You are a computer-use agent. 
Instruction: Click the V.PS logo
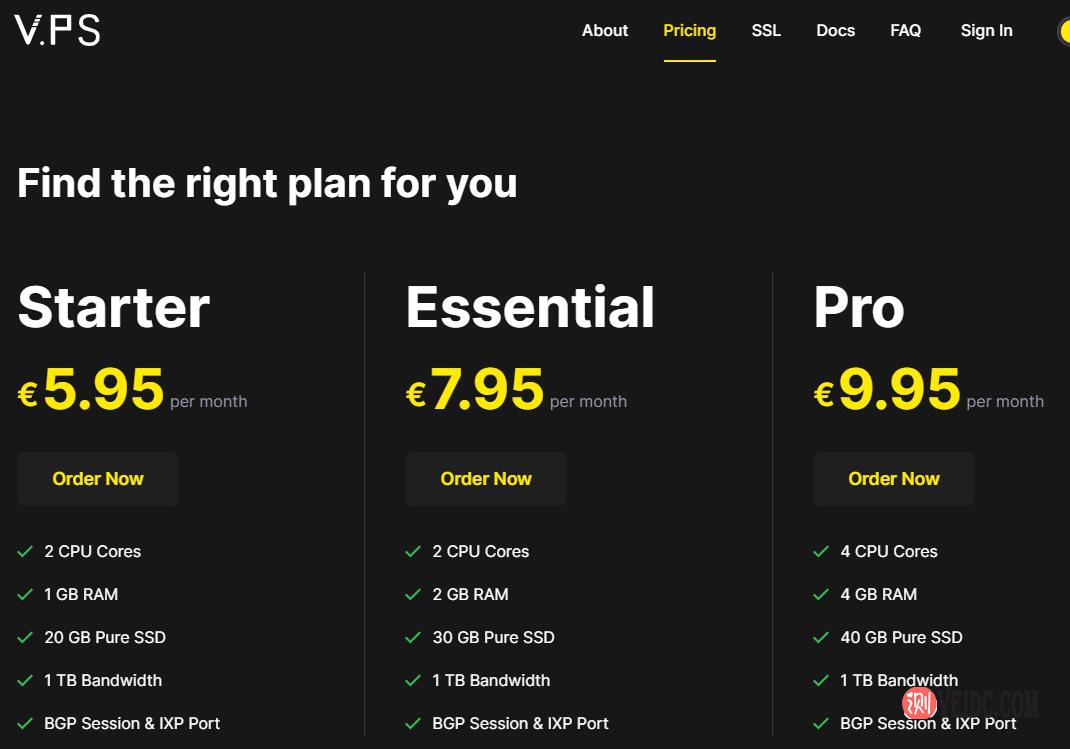57,30
